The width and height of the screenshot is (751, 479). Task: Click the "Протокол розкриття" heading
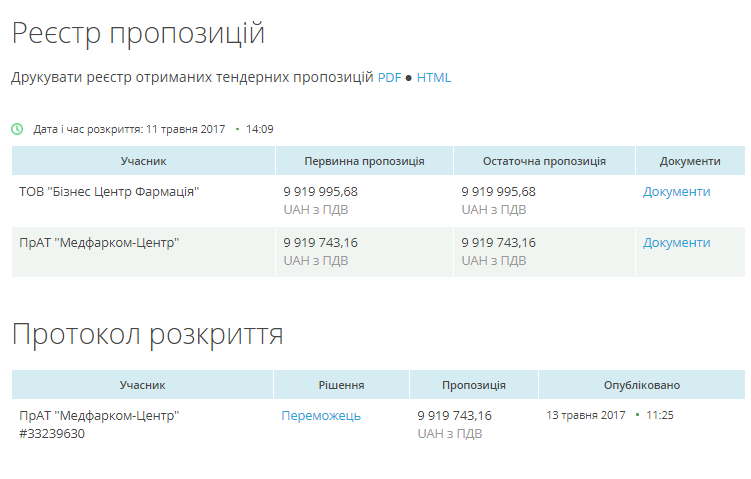147,334
